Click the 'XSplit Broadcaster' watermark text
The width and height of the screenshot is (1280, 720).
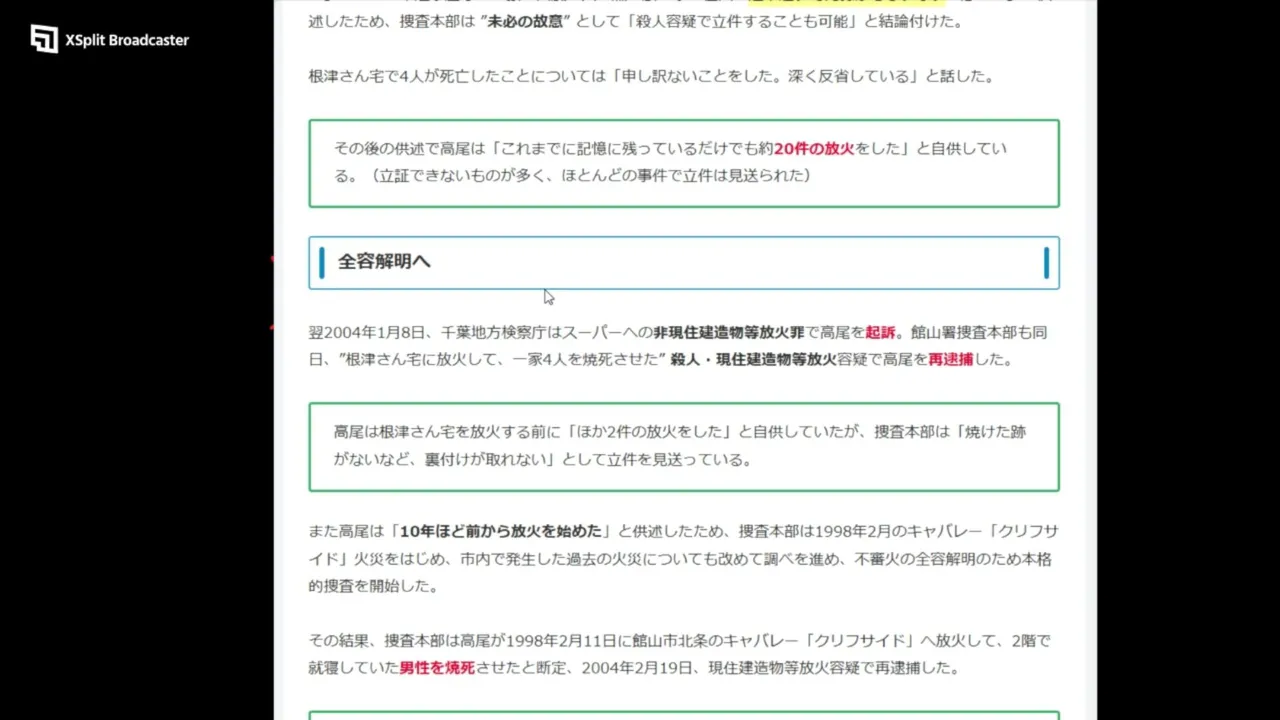tap(127, 40)
